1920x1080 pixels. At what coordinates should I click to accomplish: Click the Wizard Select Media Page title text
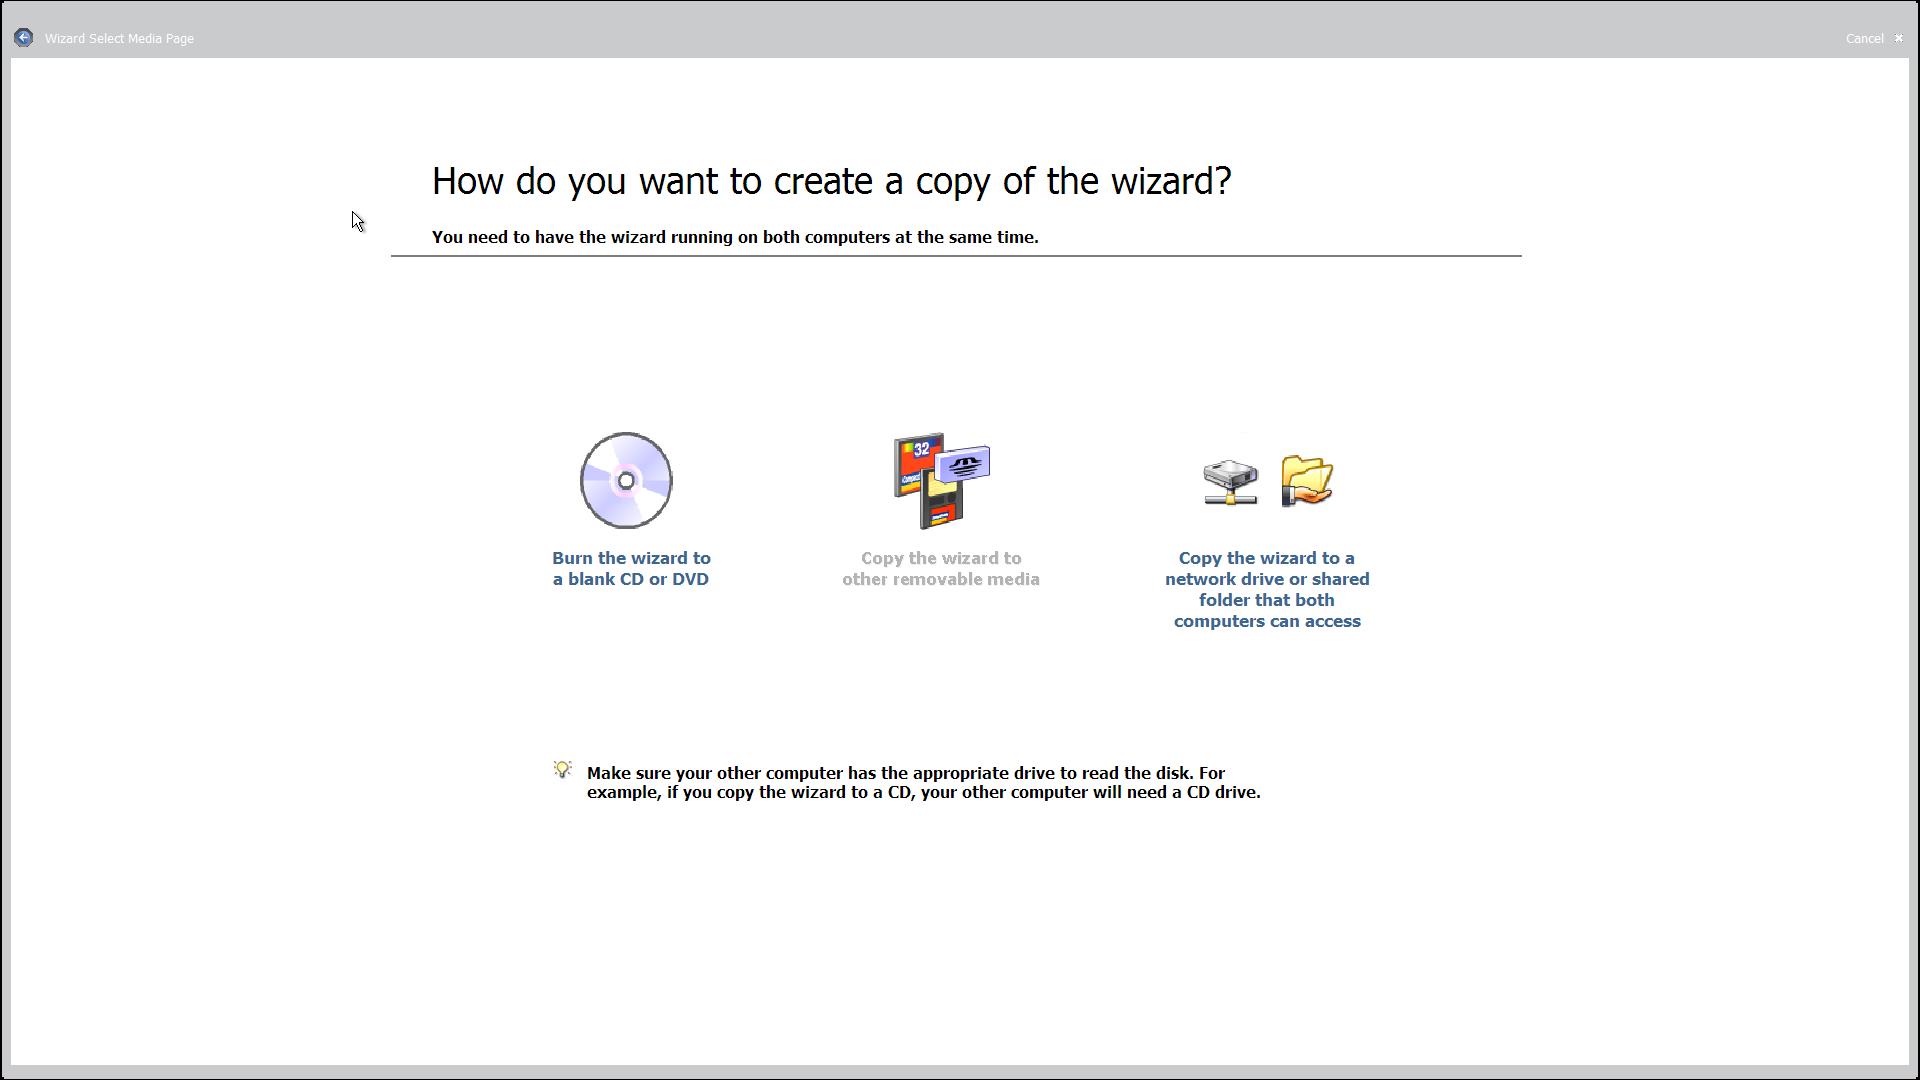[x=119, y=38]
